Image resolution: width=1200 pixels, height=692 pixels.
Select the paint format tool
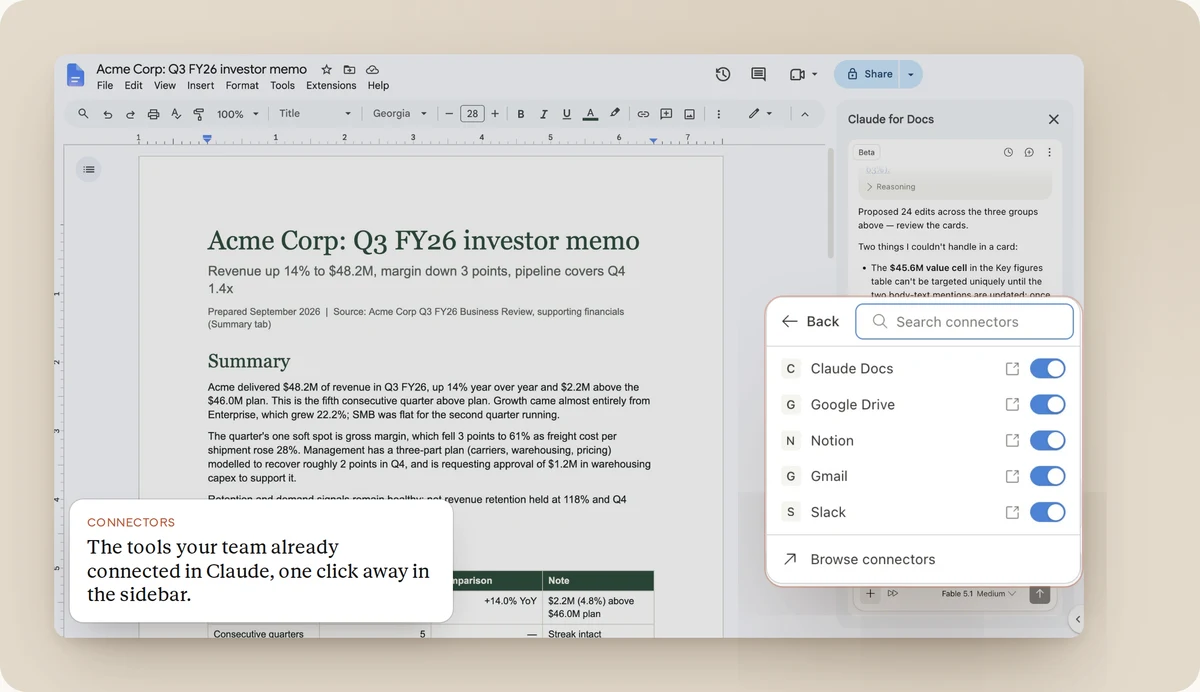[x=198, y=114]
